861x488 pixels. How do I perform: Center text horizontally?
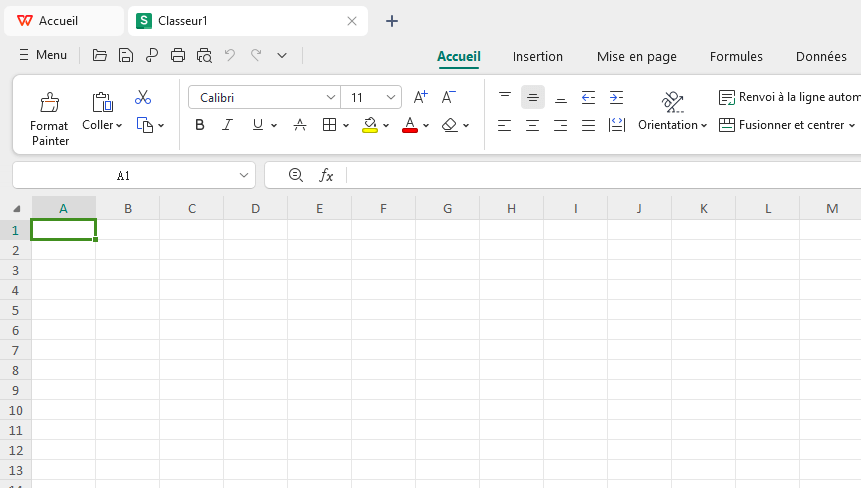[x=533, y=125]
